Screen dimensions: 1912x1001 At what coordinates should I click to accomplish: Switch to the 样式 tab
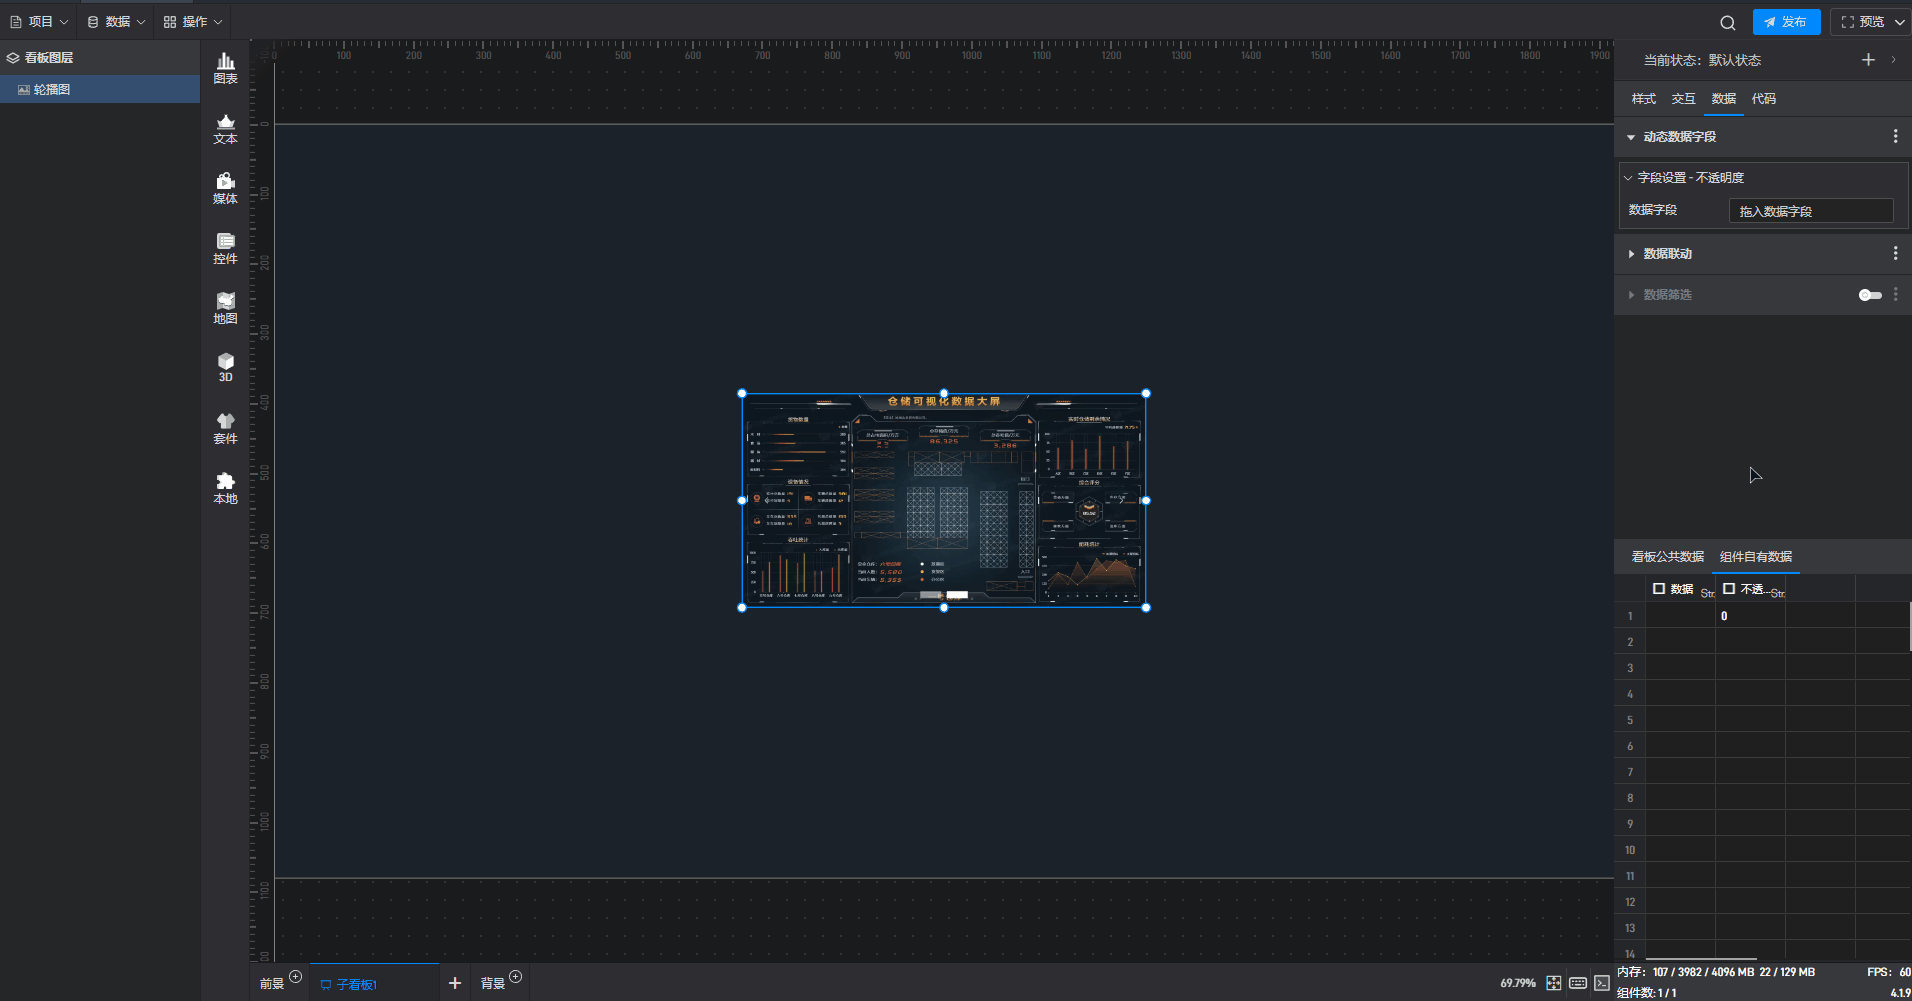click(1643, 99)
